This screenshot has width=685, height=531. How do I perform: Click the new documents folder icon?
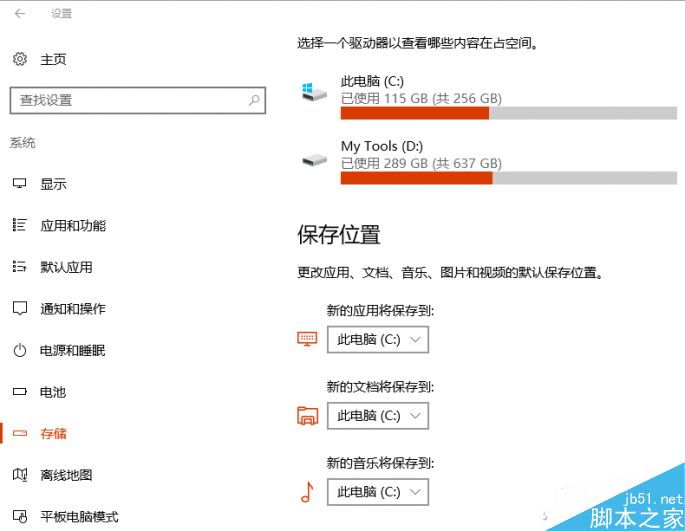click(x=307, y=416)
